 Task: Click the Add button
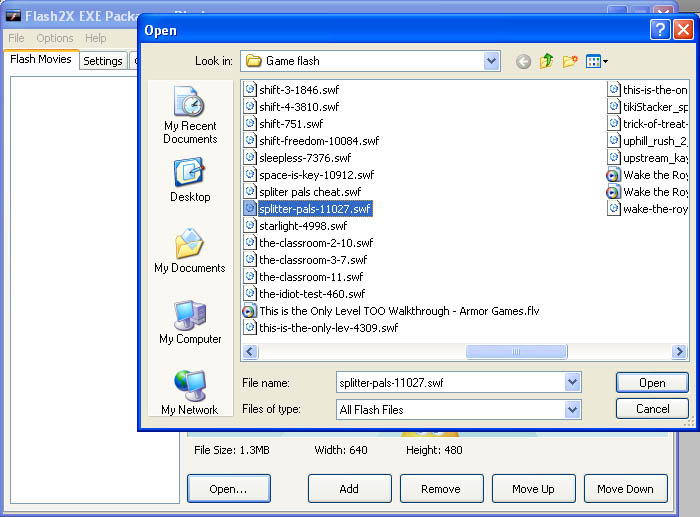(x=349, y=488)
